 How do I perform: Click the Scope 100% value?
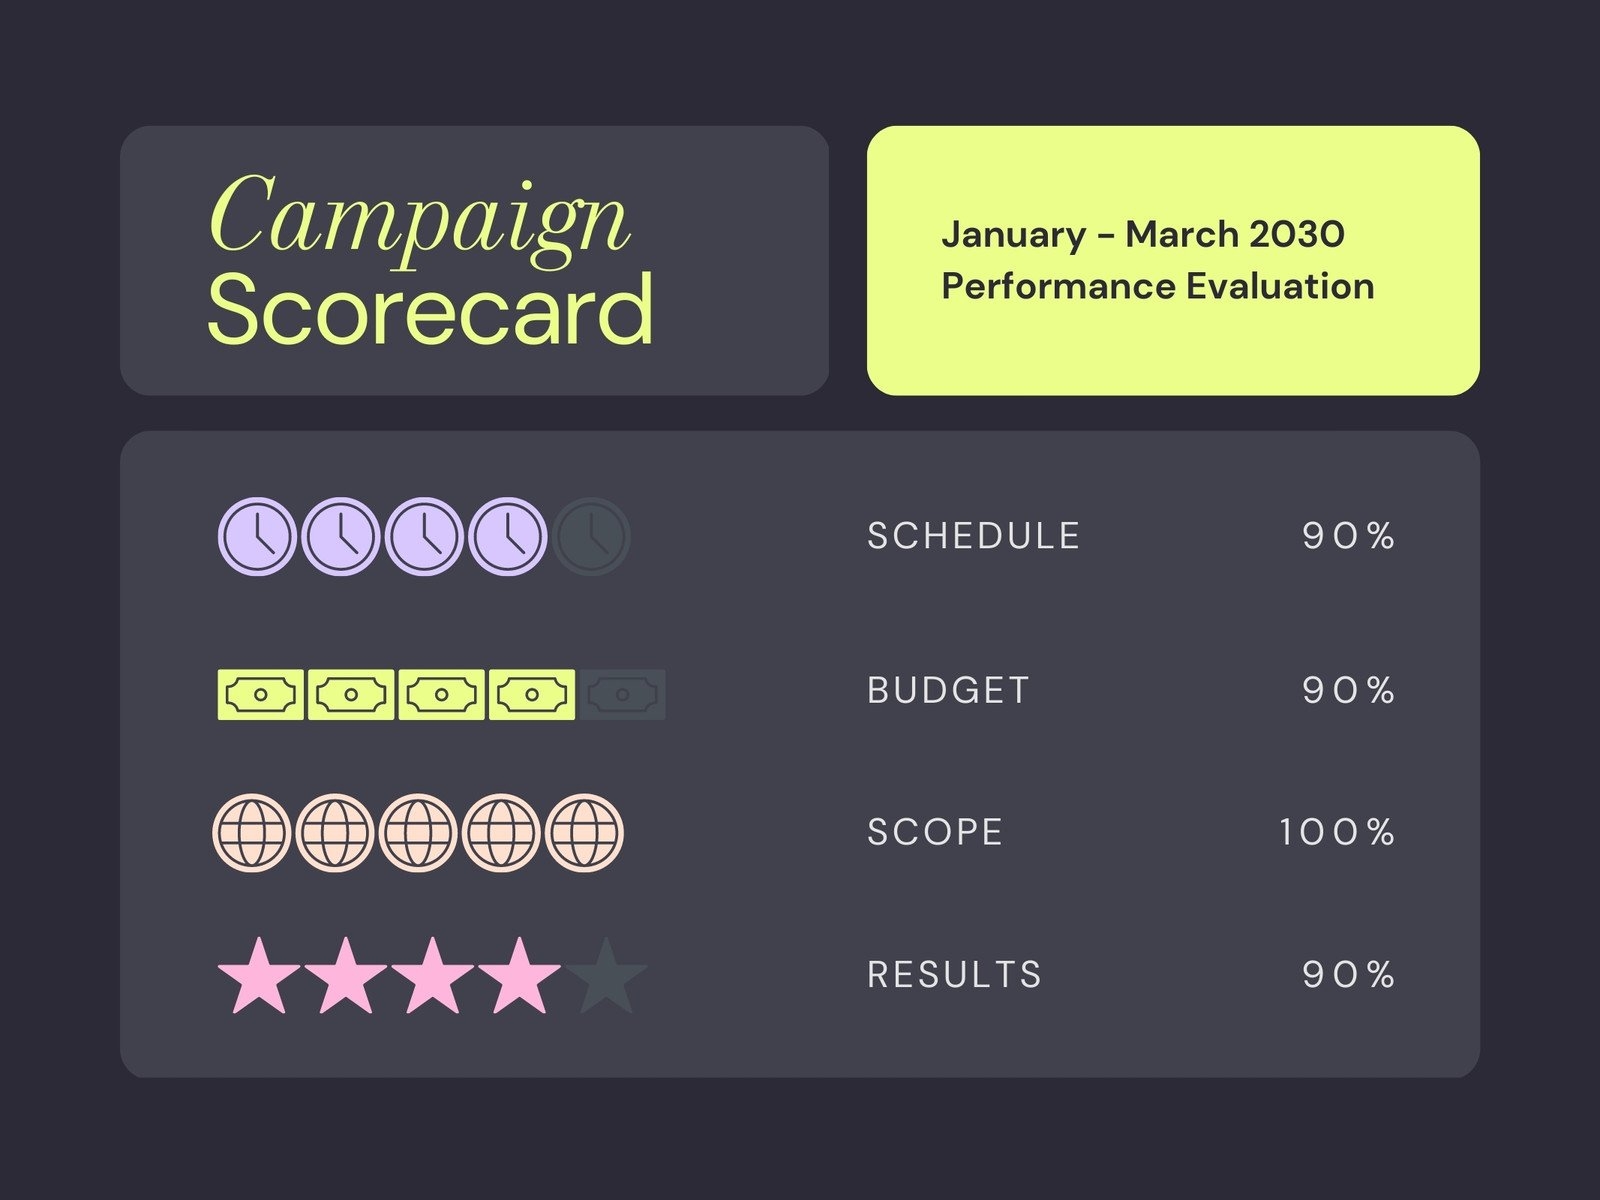click(1337, 833)
